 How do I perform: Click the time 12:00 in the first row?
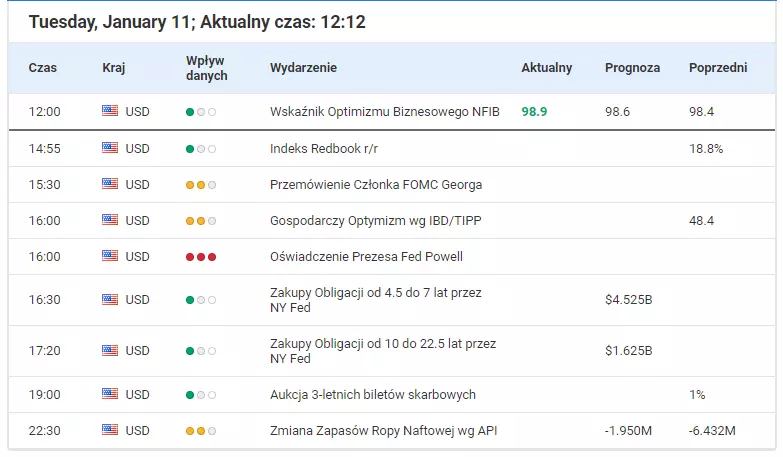point(44,111)
